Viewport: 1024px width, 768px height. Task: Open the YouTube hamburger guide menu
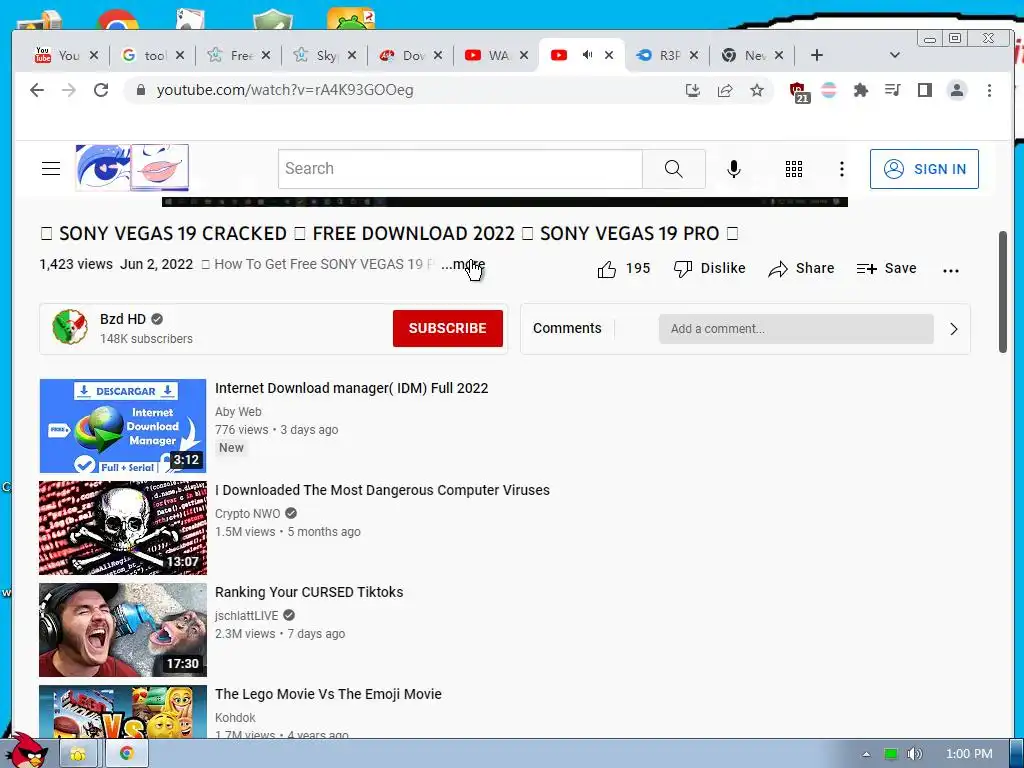click(x=51, y=168)
